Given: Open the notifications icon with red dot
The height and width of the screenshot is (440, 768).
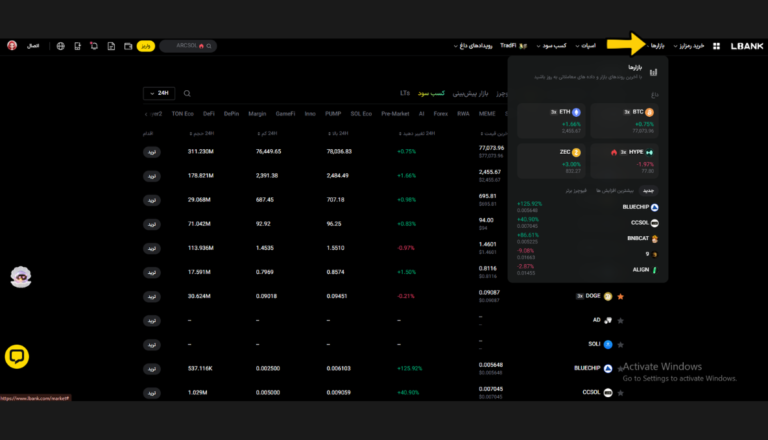Looking at the screenshot, I should click(94, 46).
